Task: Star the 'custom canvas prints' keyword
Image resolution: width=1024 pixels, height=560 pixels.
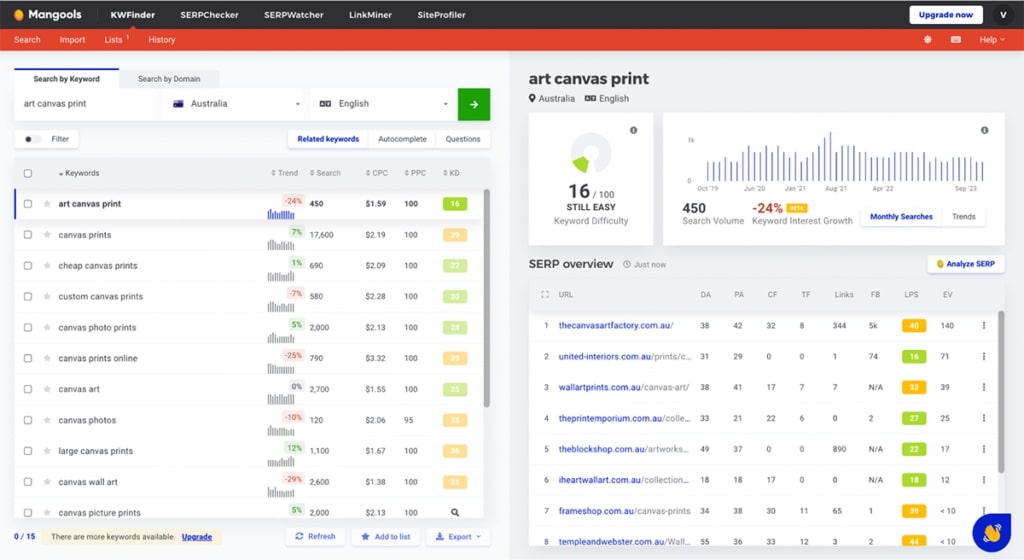Action: (47, 296)
